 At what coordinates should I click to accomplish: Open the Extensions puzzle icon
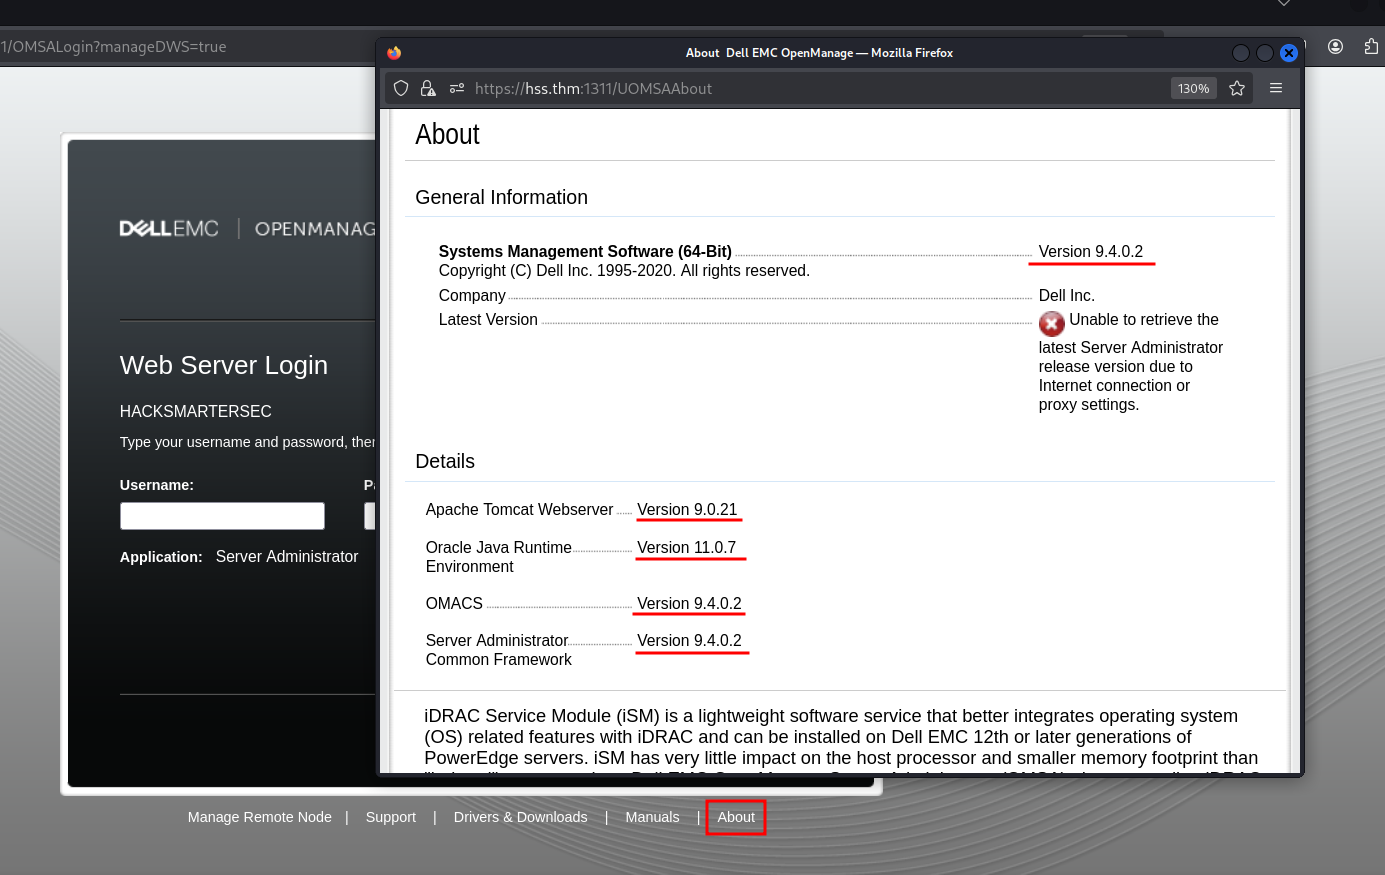click(1371, 47)
